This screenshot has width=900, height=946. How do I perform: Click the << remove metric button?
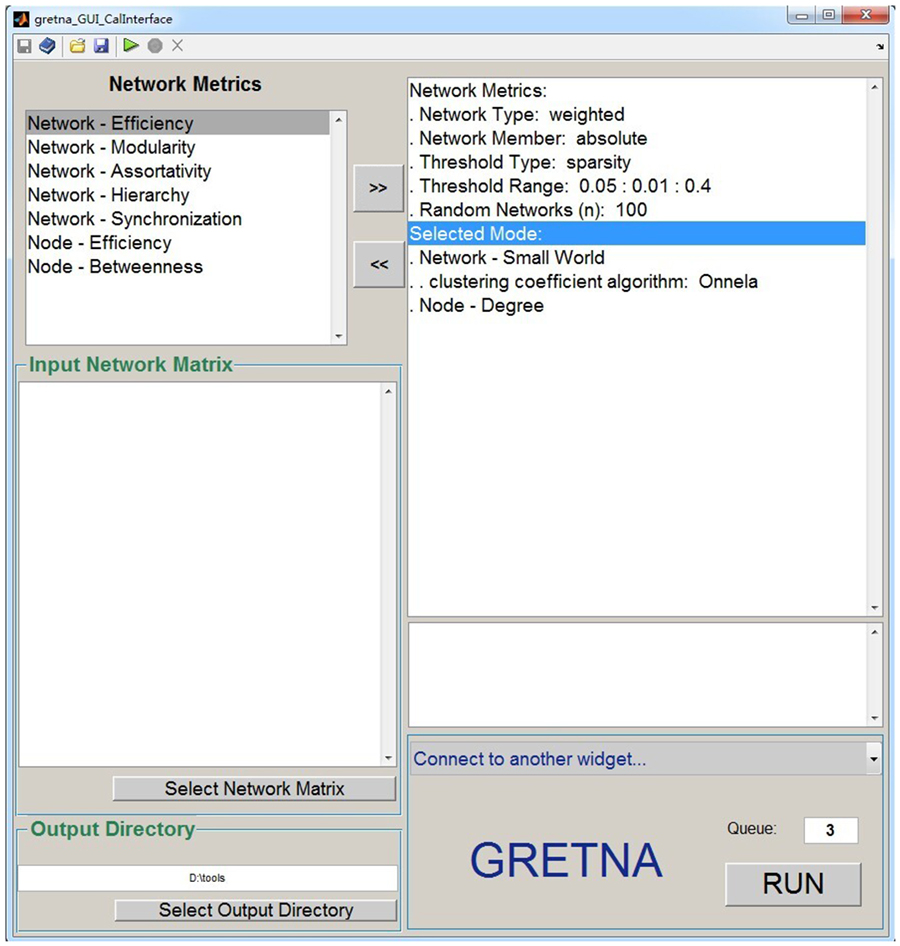point(379,264)
